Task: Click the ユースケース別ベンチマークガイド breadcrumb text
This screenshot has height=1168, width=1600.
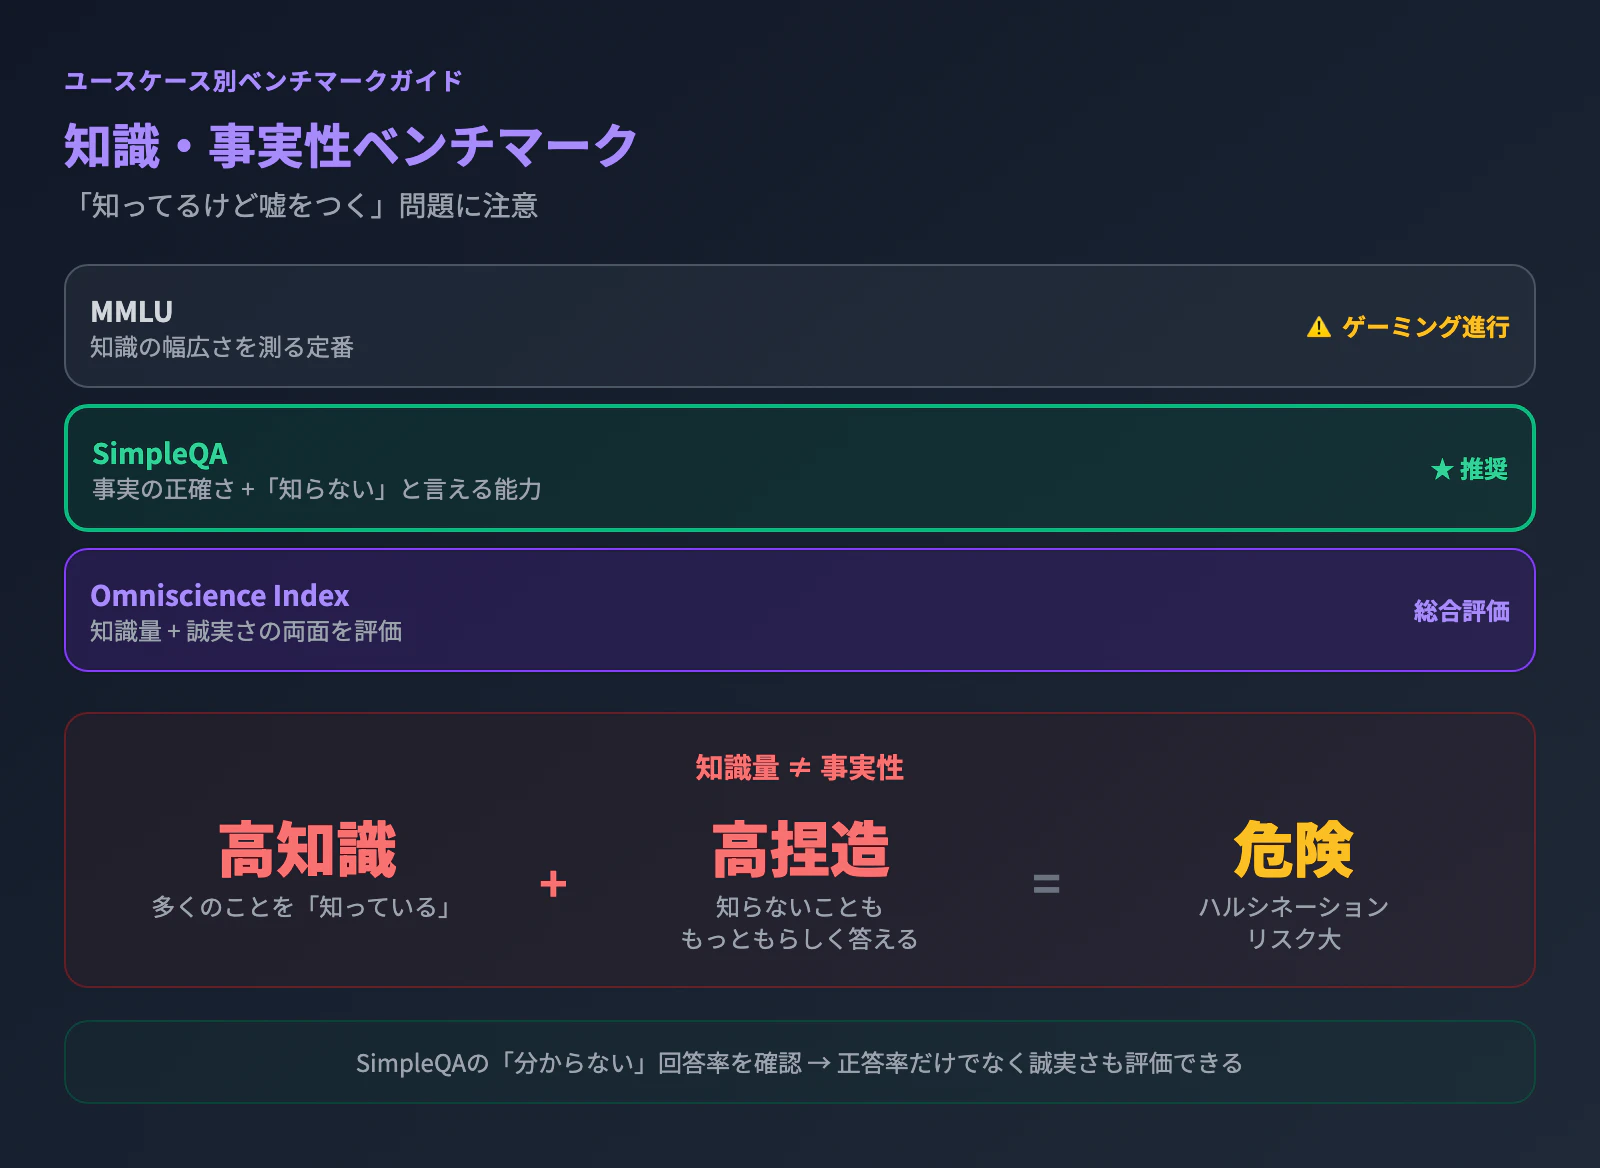Action: tap(263, 81)
